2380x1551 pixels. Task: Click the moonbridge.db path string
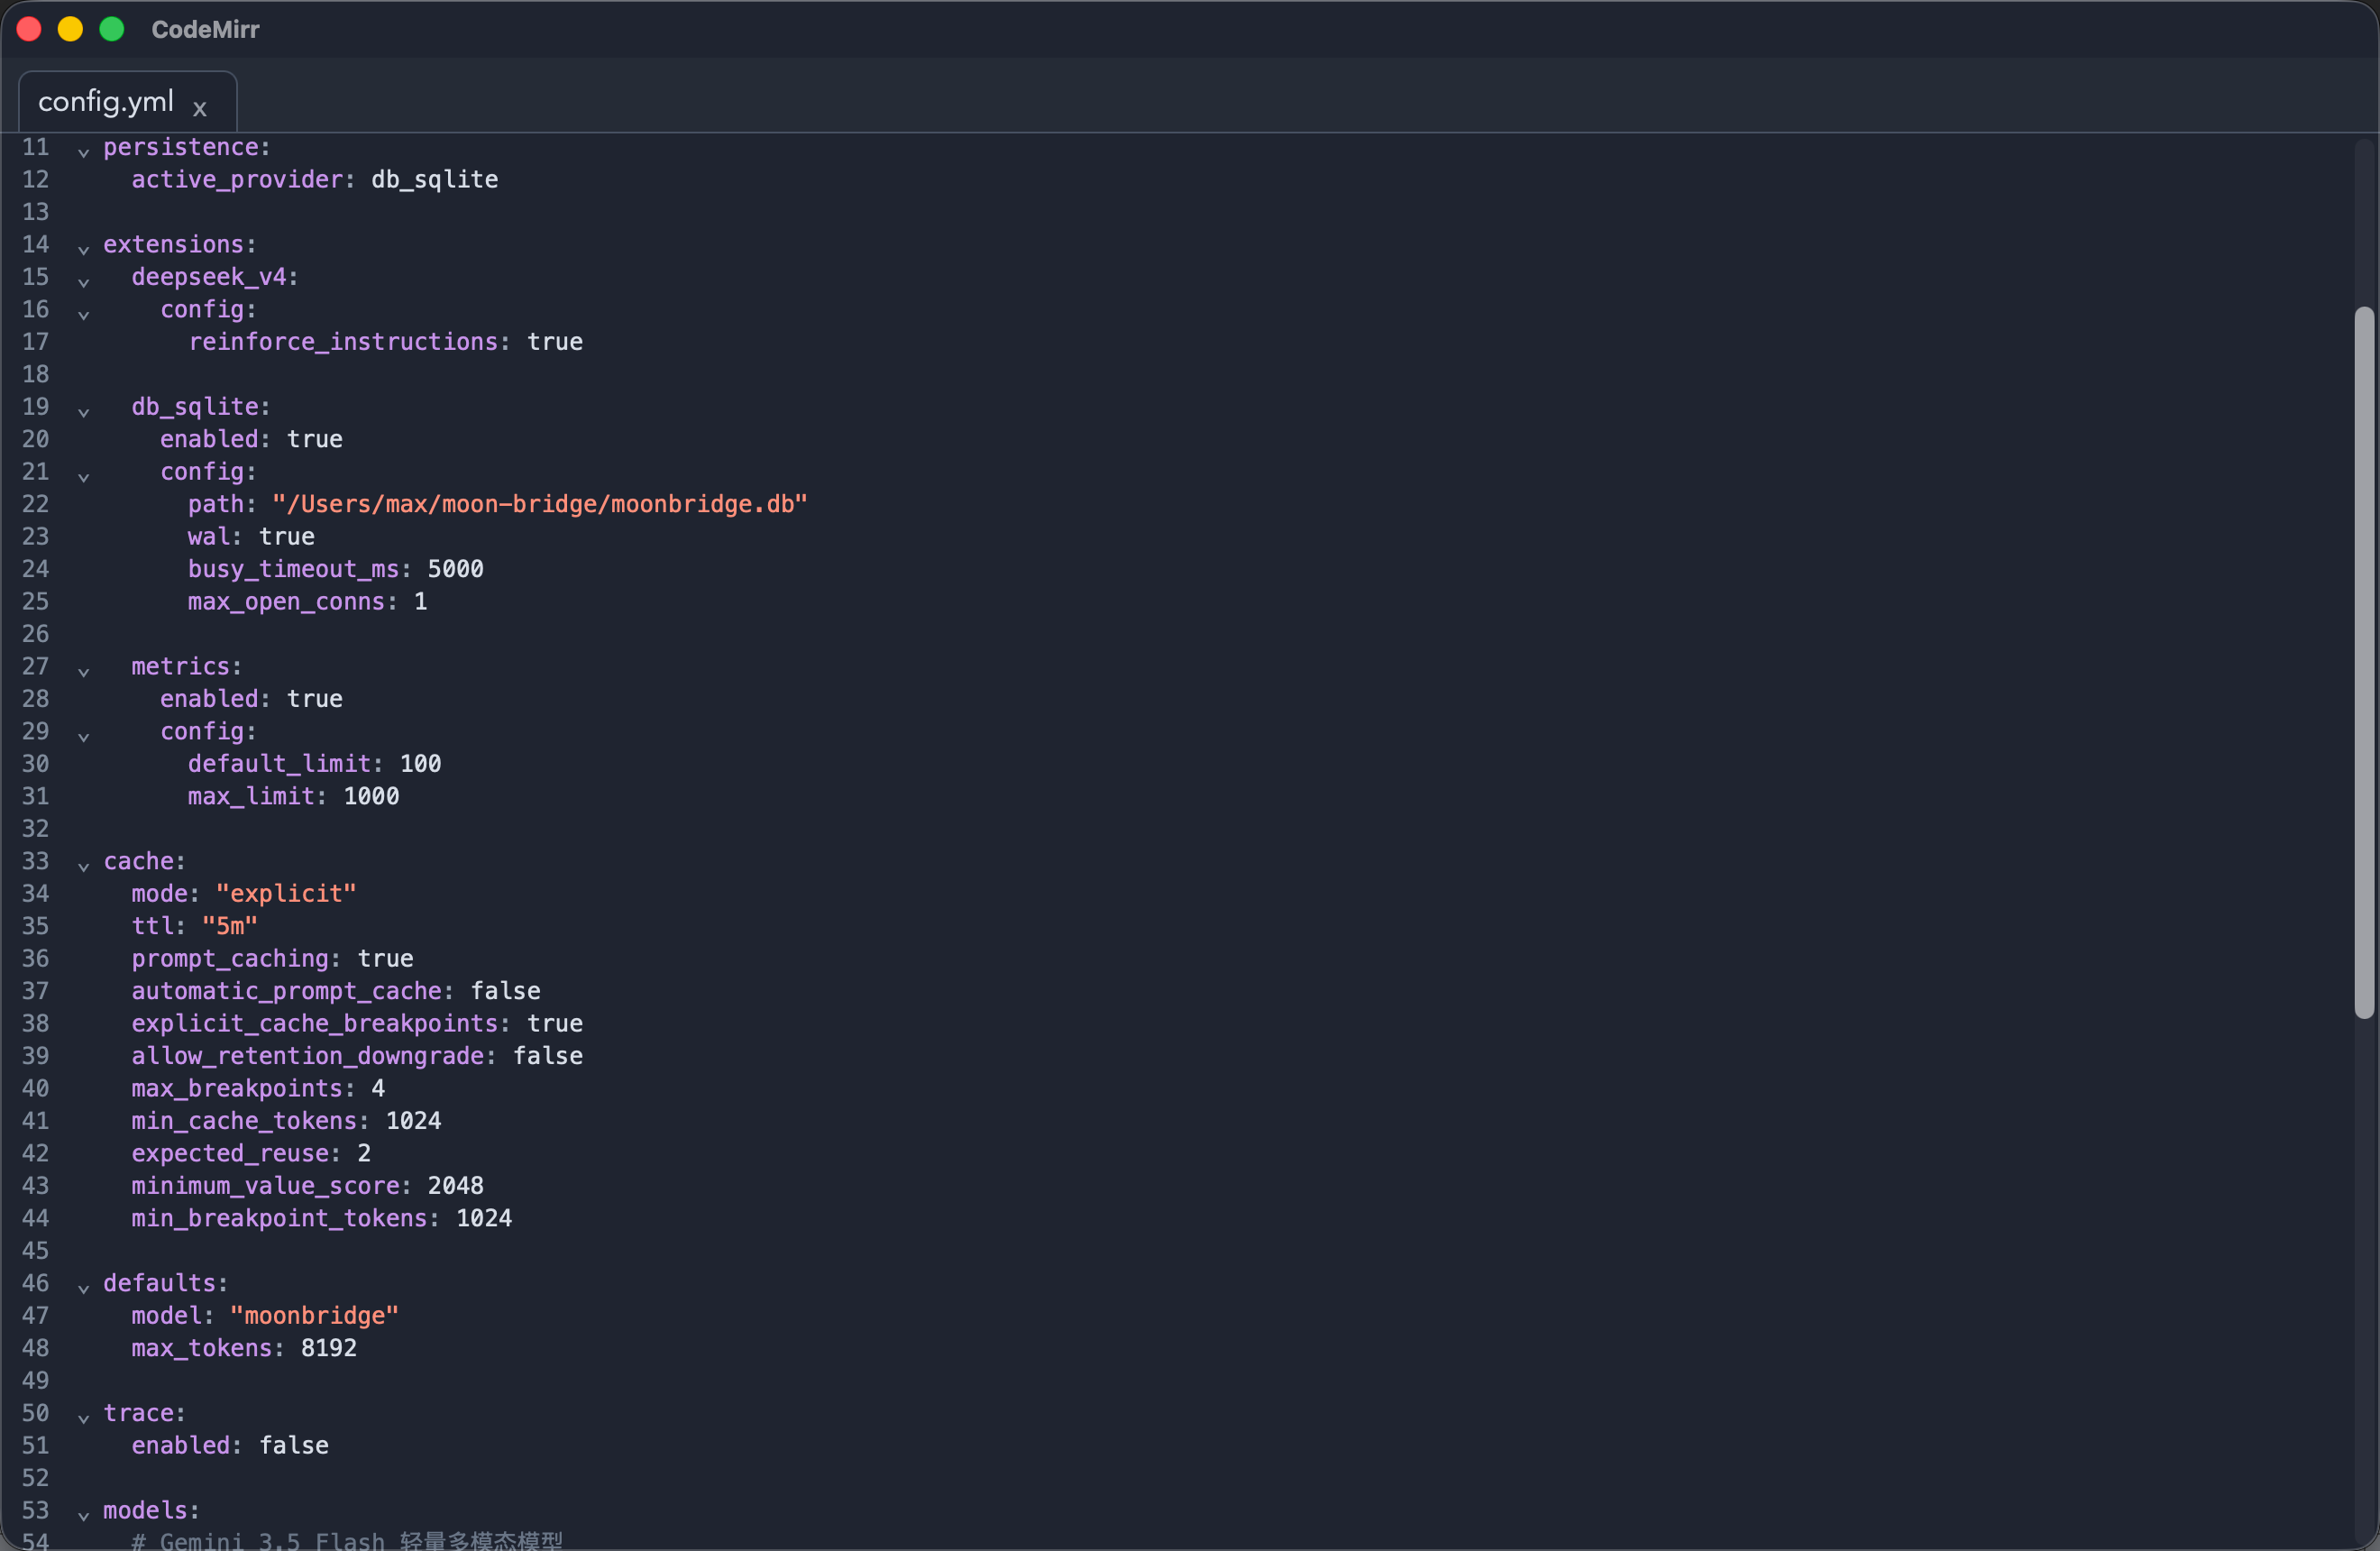(540, 504)
